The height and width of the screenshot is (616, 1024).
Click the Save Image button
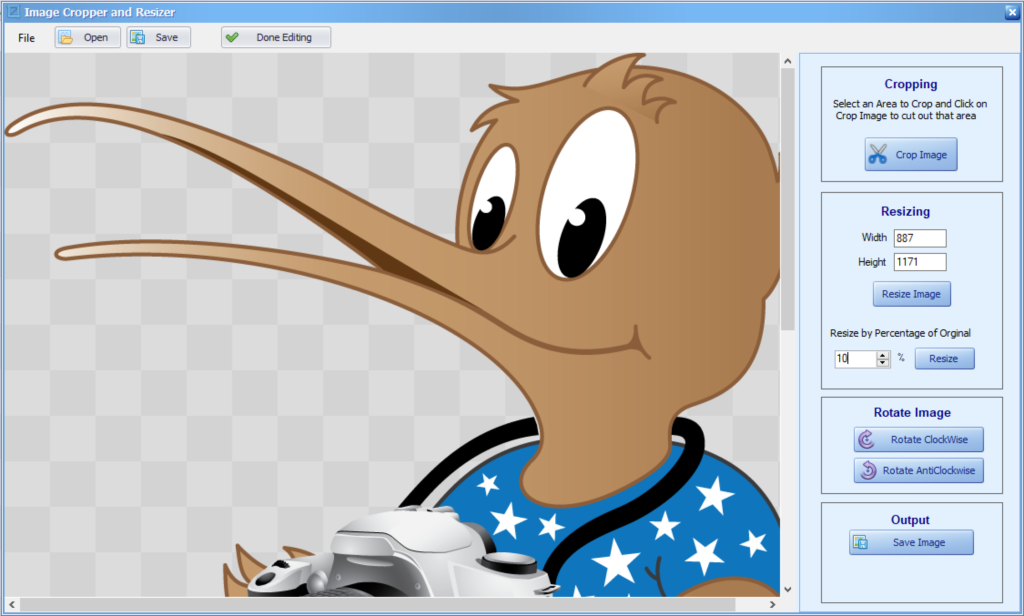click(912, 542)
